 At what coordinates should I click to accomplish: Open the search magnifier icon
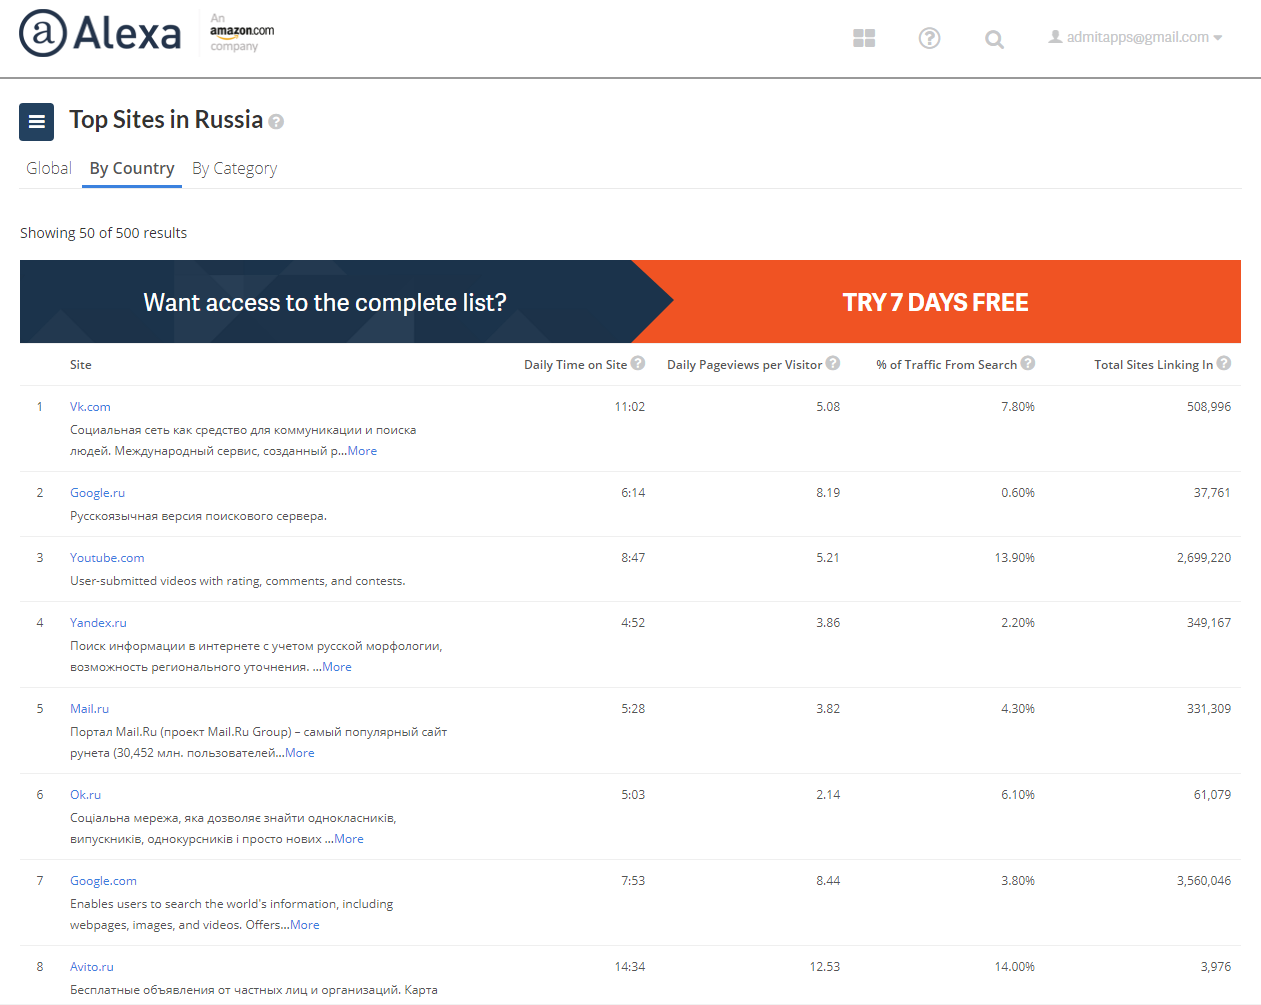pyautogui.click(x=994, y=39)
